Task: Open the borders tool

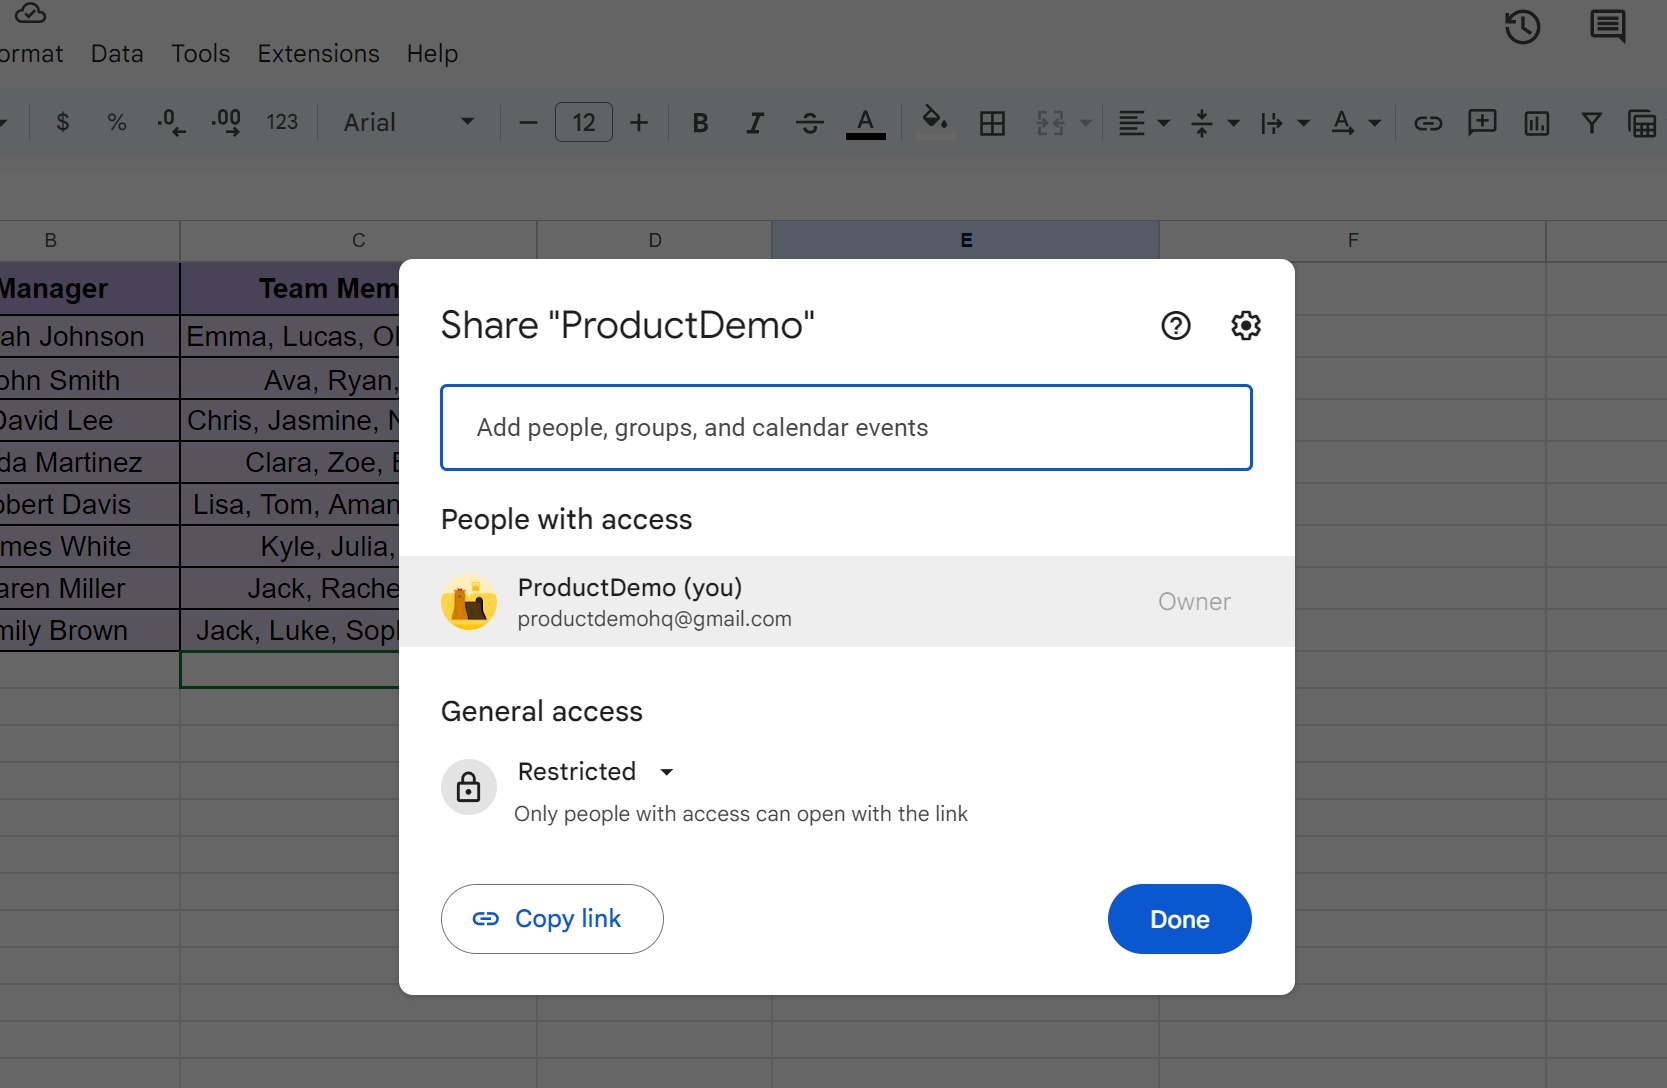Action: [992, 123]
